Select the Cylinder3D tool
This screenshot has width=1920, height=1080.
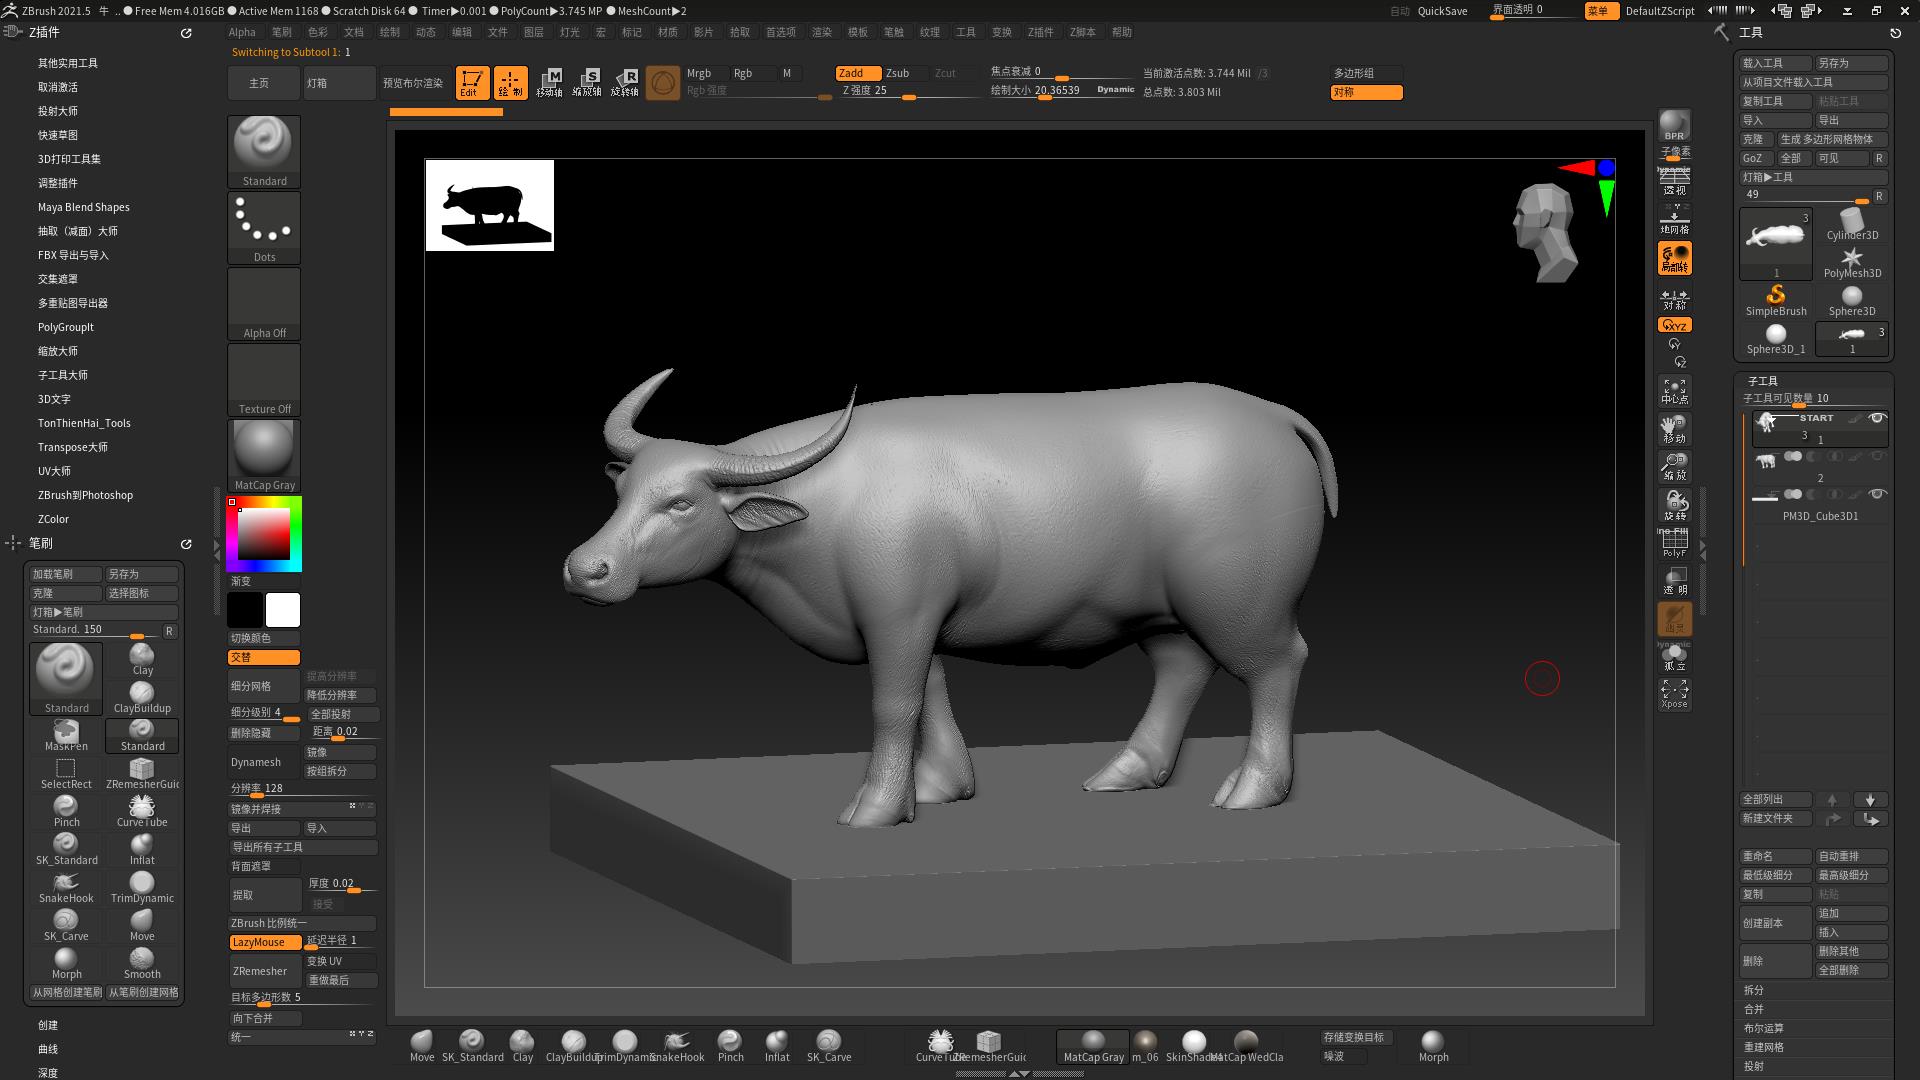tap(1852, 224)
